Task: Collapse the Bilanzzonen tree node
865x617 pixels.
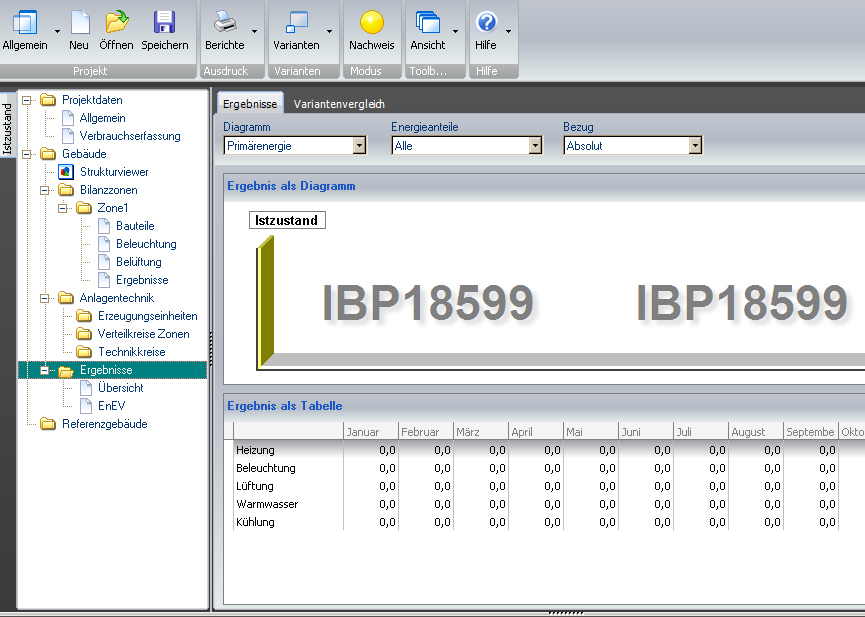Action: (x=45, y=190)
